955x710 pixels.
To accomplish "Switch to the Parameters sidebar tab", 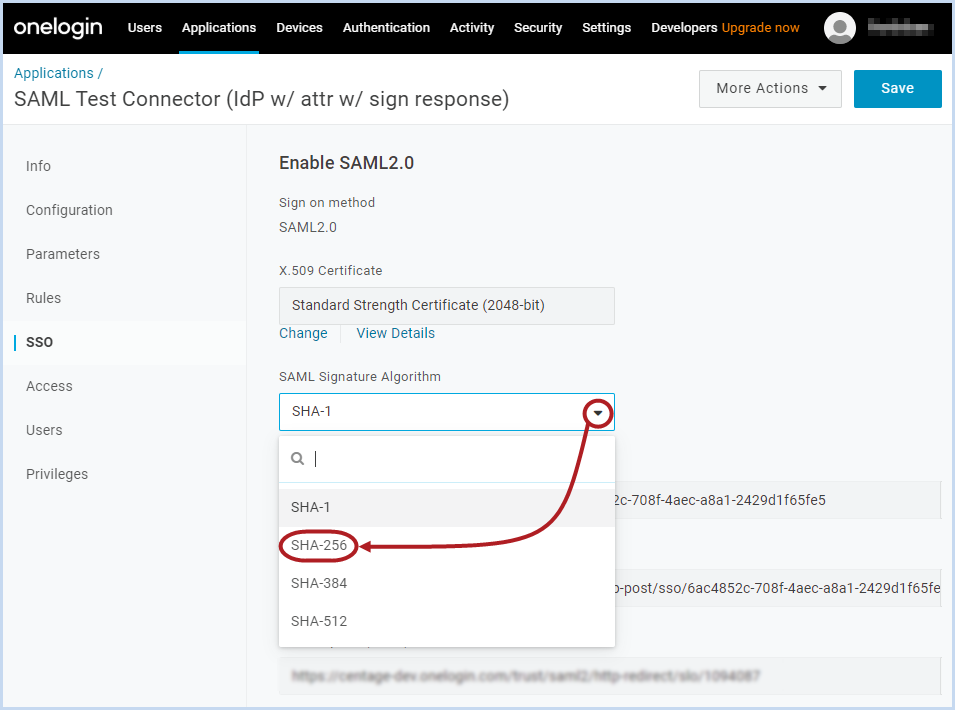I will tap(63, 254).
